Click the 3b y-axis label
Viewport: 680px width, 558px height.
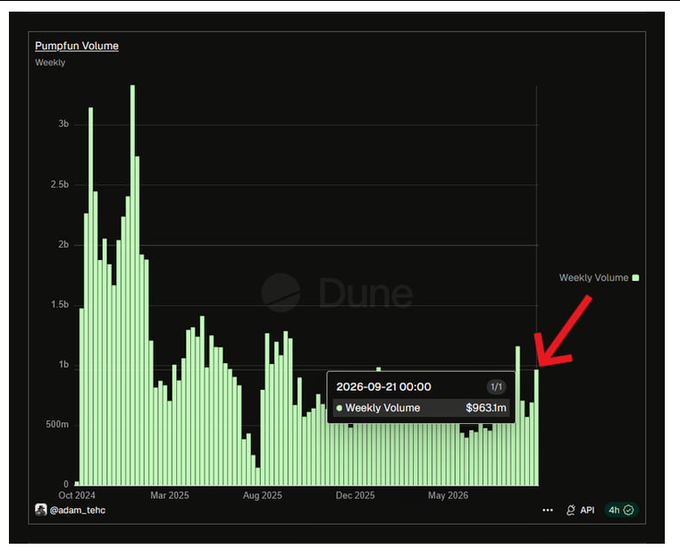click(64, 124)
